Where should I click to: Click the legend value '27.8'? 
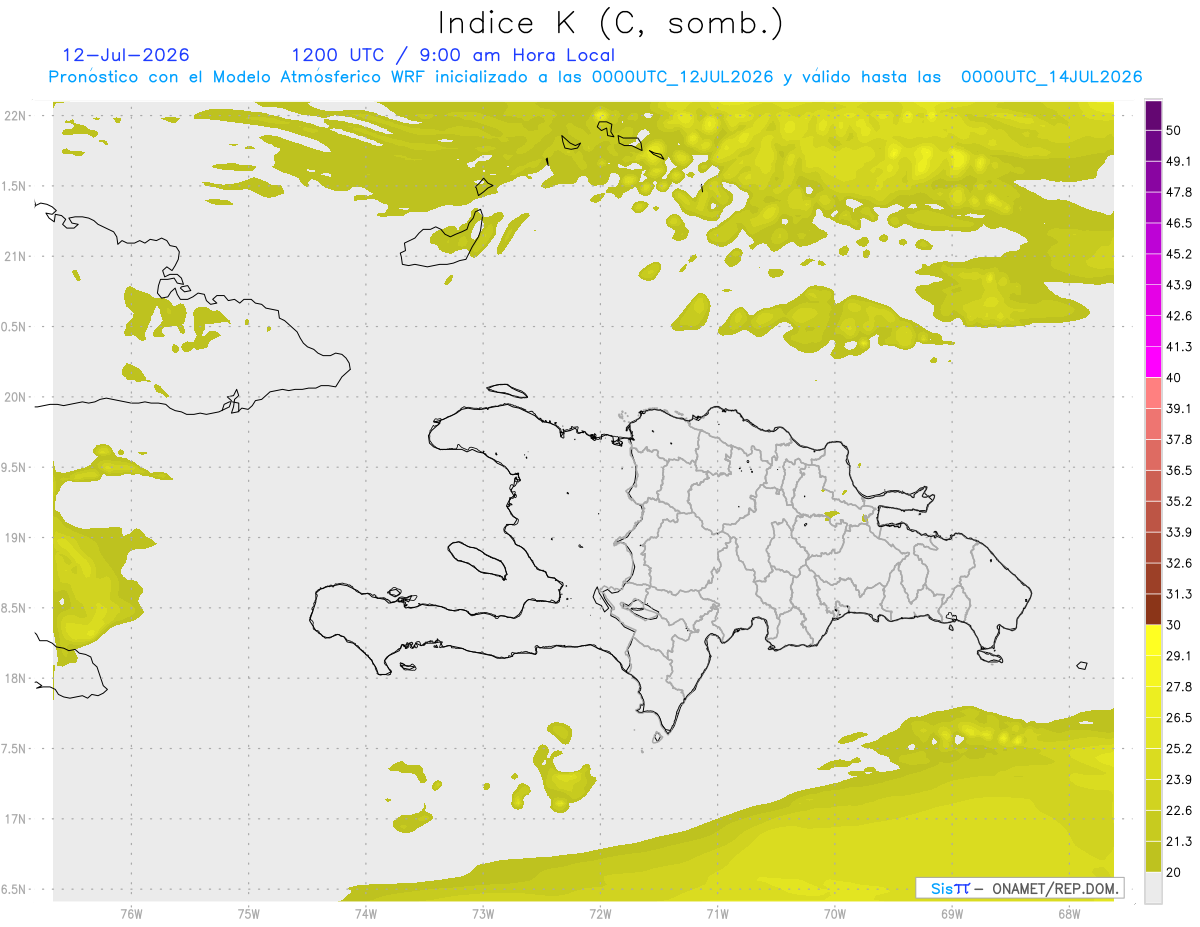(x=1178, y=687)
